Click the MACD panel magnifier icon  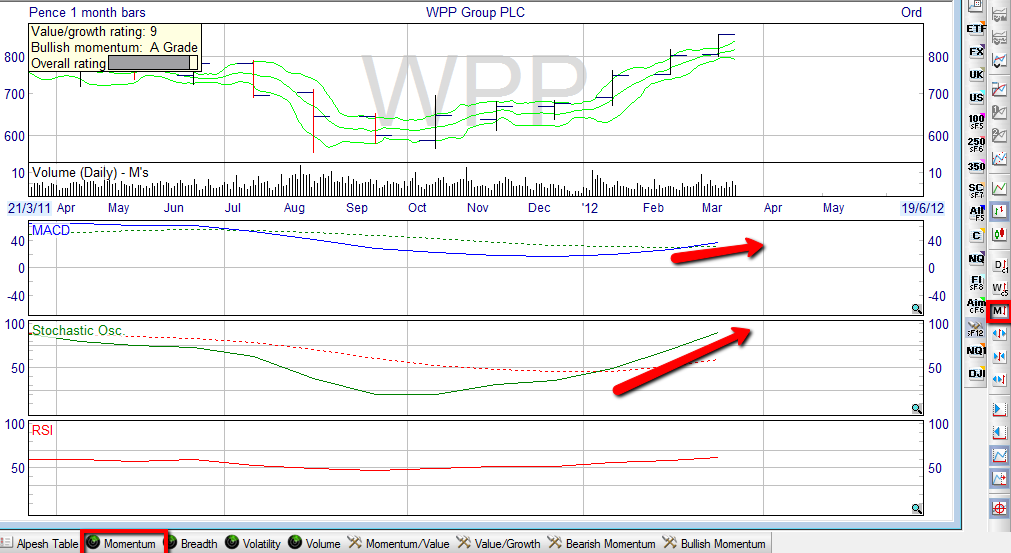pos(916,309)
